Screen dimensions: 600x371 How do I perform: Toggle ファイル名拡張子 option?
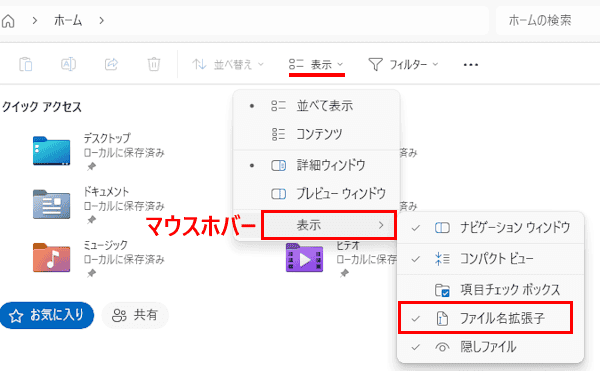point(486,318)
